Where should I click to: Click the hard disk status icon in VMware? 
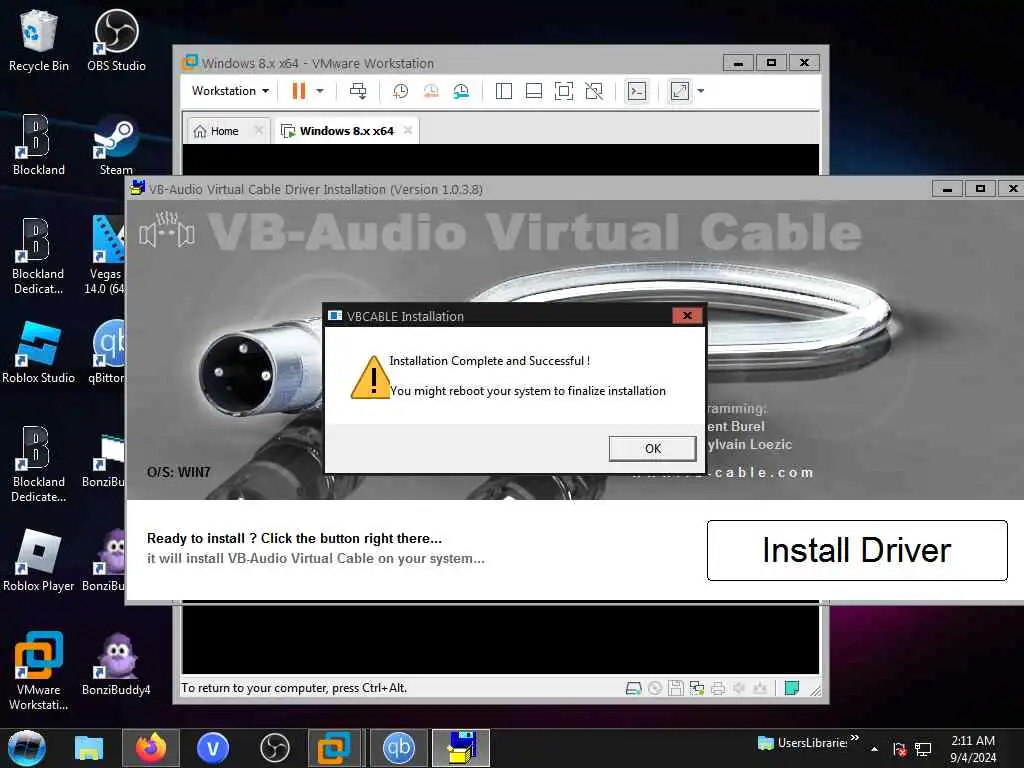[633, 688]
